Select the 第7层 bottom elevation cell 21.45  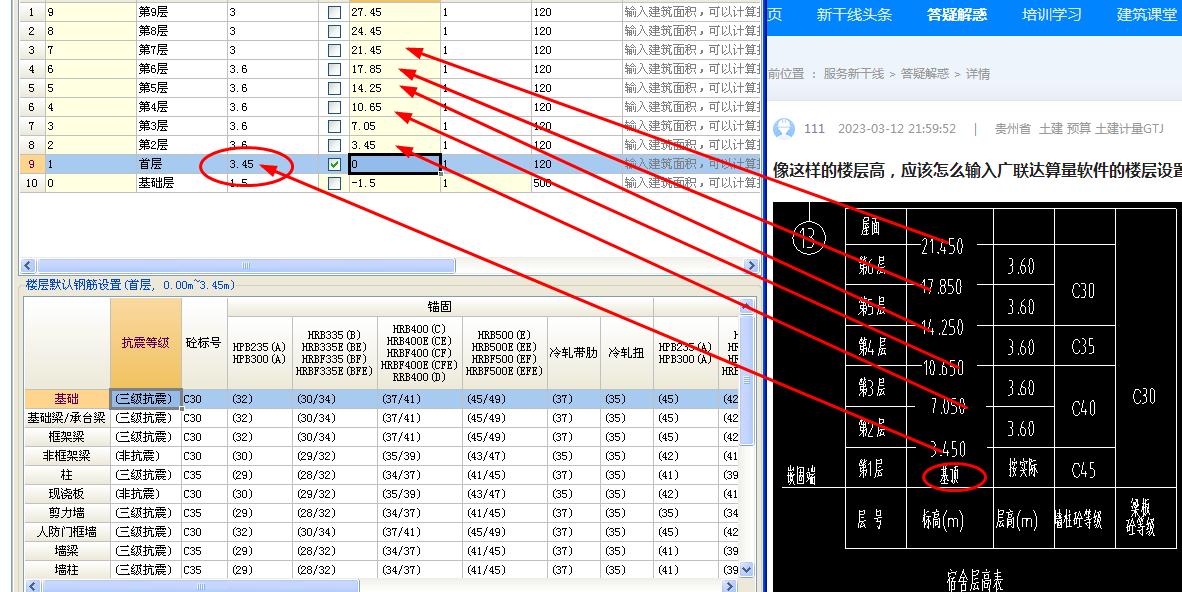tap(394, 50)
